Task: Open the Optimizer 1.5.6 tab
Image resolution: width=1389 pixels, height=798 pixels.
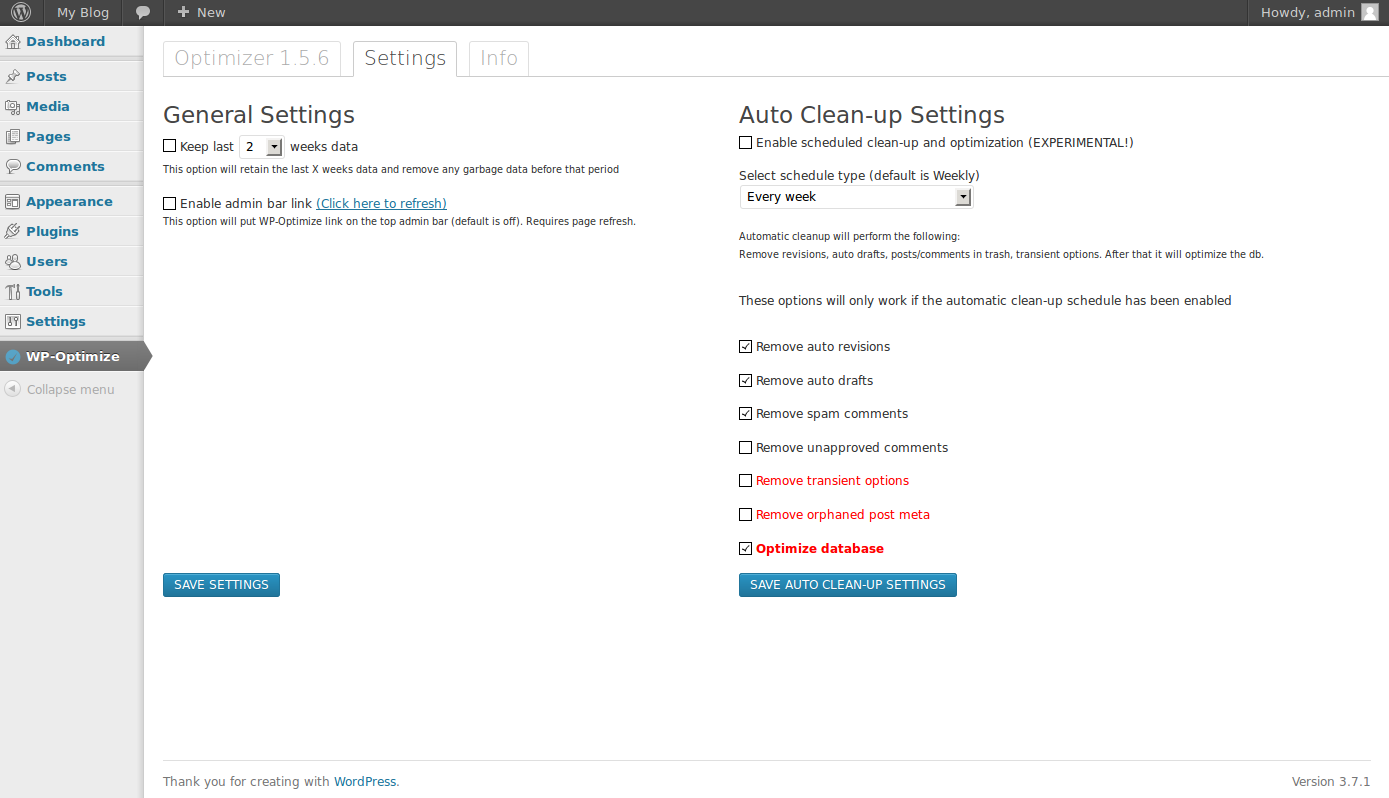Action: (x=252, y=59)
